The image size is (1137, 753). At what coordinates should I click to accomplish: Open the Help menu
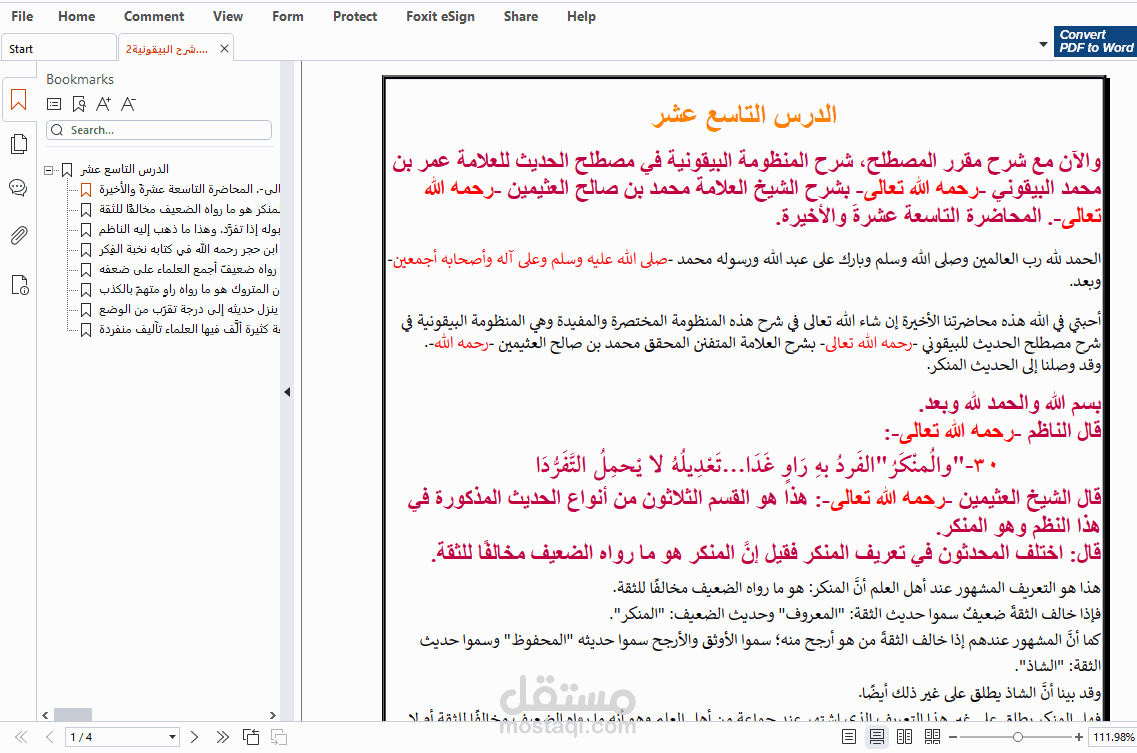581,16
